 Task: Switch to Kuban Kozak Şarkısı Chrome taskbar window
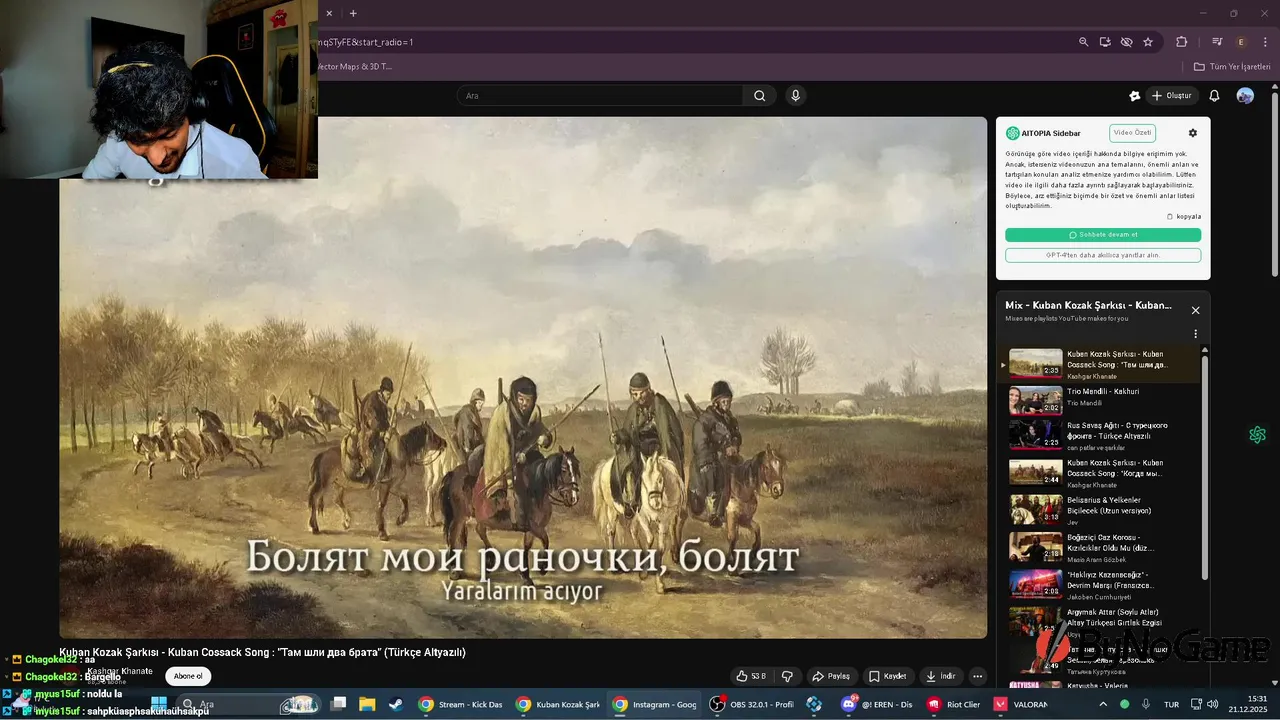pos(557,704)
